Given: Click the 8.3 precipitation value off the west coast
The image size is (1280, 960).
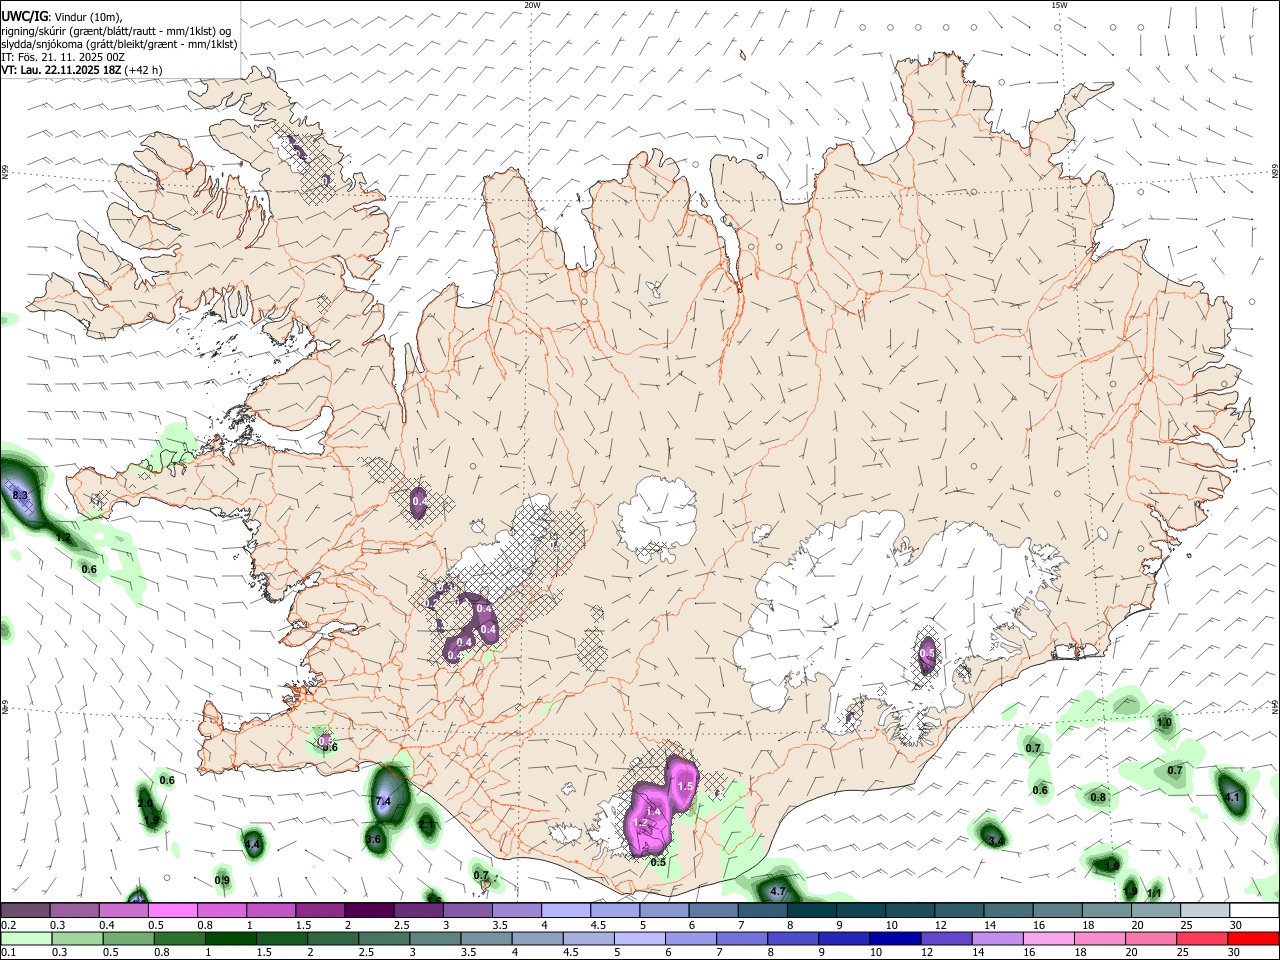Looking at the screenshot, I should click(x=19, y=495).
